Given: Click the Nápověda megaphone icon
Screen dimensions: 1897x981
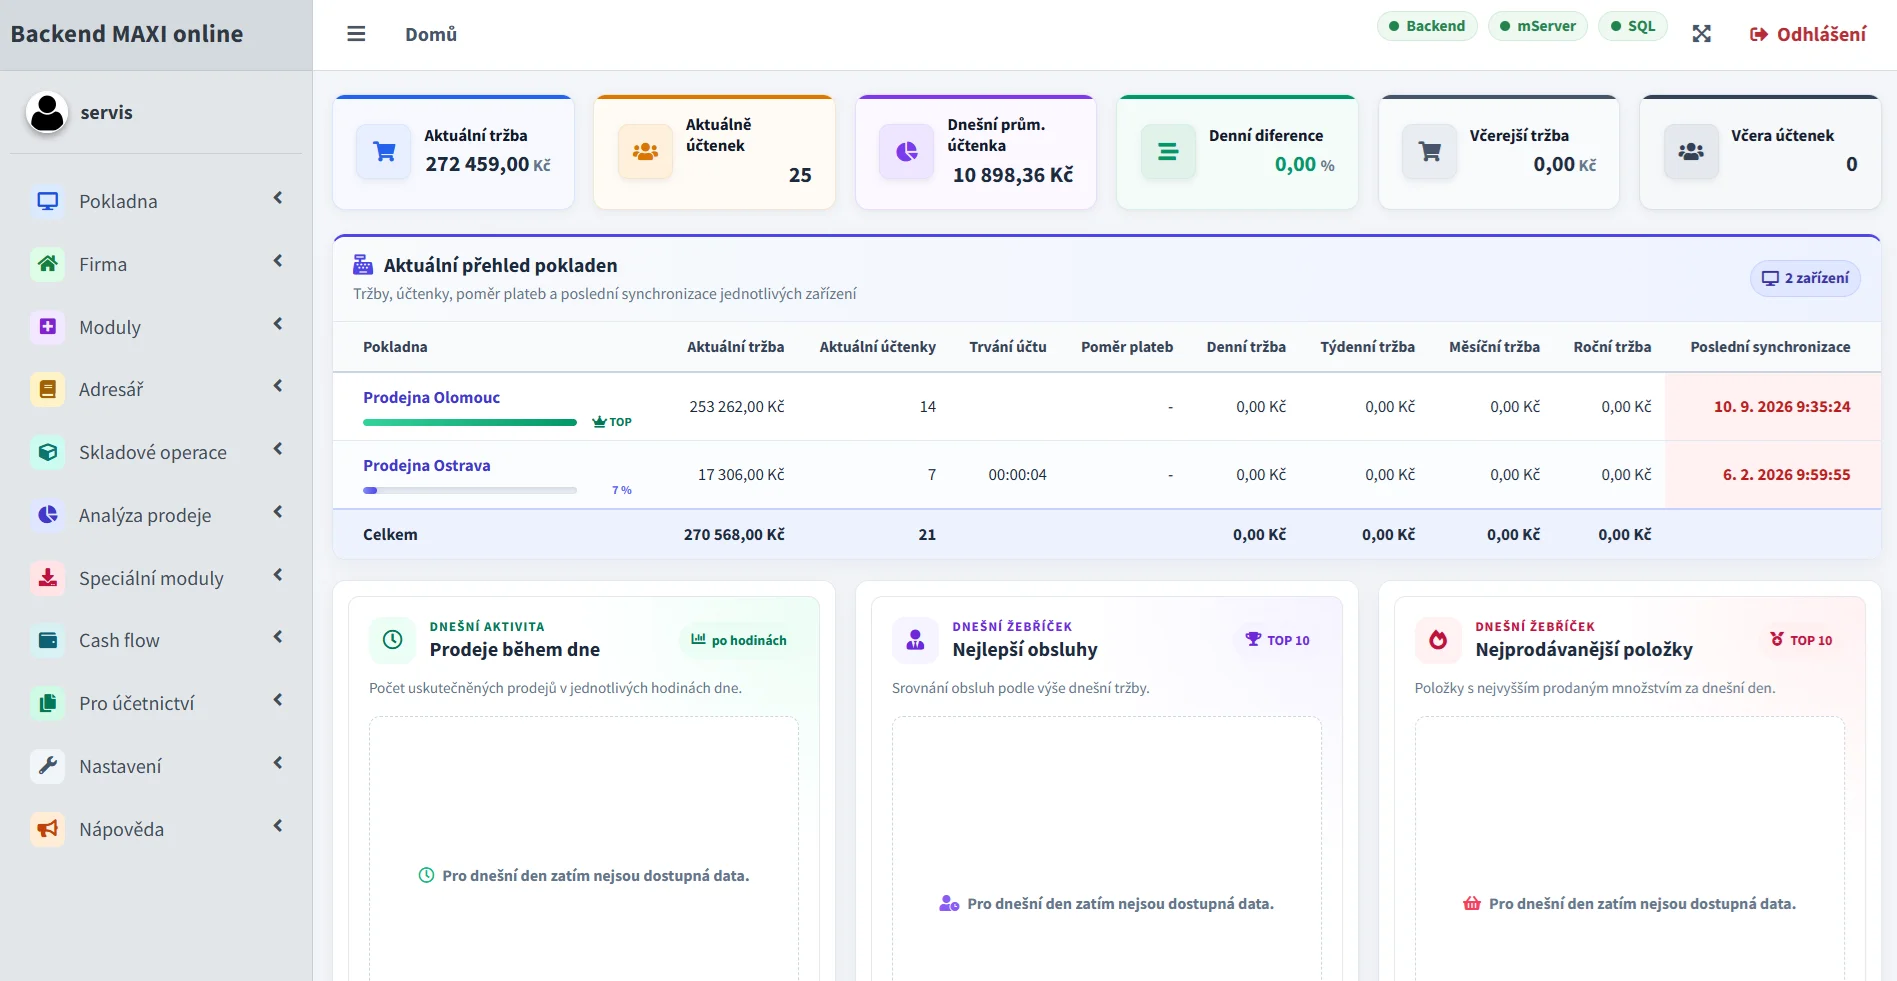Looking at the screenshot, I should coord(47,829).
